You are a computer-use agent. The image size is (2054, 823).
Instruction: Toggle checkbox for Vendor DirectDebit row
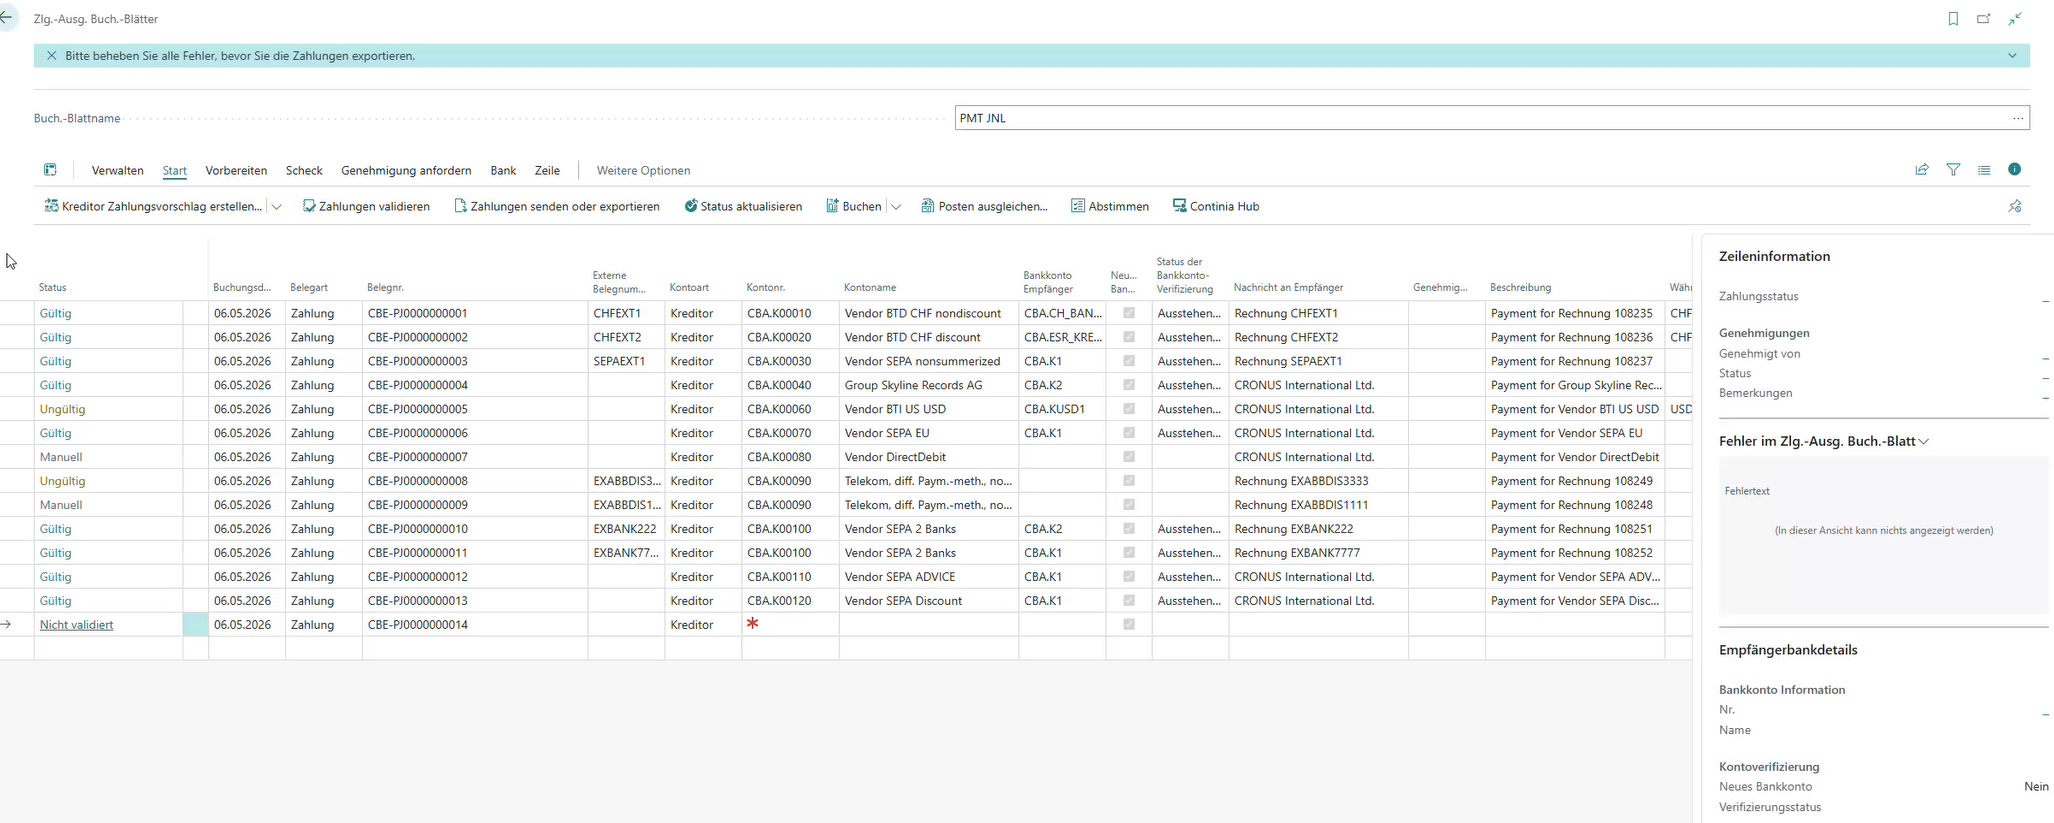pos(1129,457)
